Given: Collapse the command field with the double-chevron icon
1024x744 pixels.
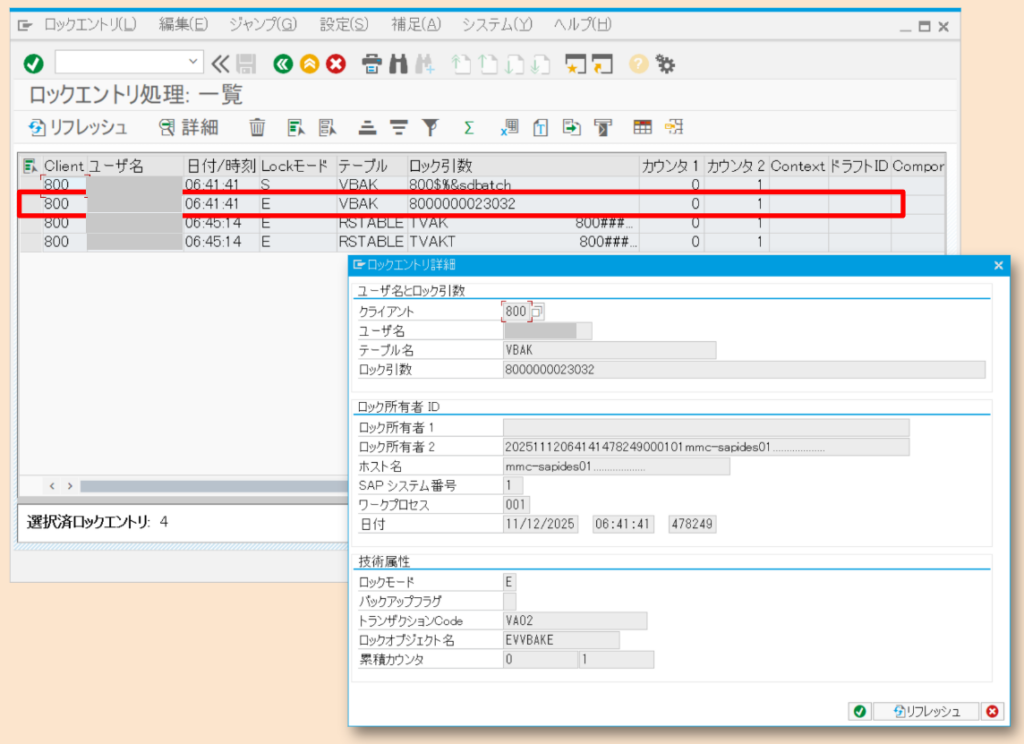Looking at the screenshot, I should pyautogui.click(x=221, y=63).
